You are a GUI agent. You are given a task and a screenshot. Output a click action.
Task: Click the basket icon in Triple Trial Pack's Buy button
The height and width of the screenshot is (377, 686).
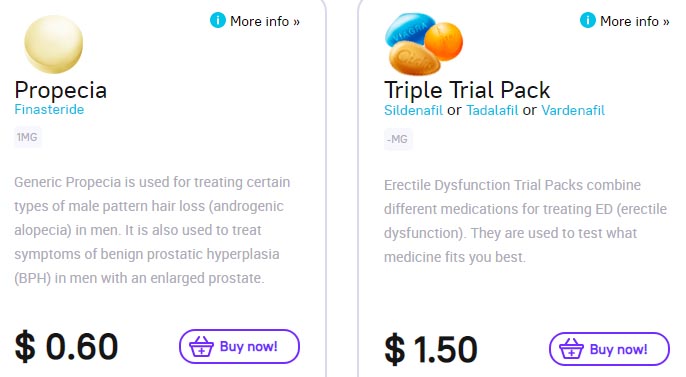coord(571,349)
